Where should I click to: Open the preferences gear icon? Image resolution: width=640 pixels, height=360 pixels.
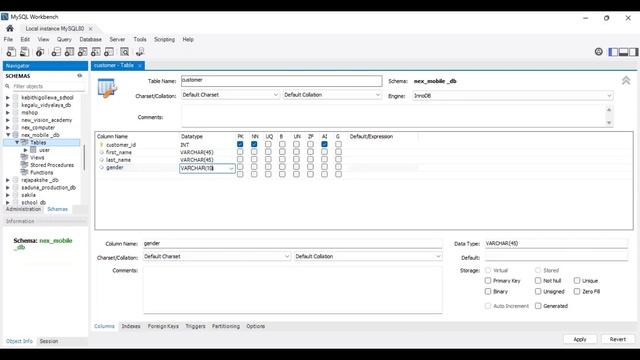(598, 52)
